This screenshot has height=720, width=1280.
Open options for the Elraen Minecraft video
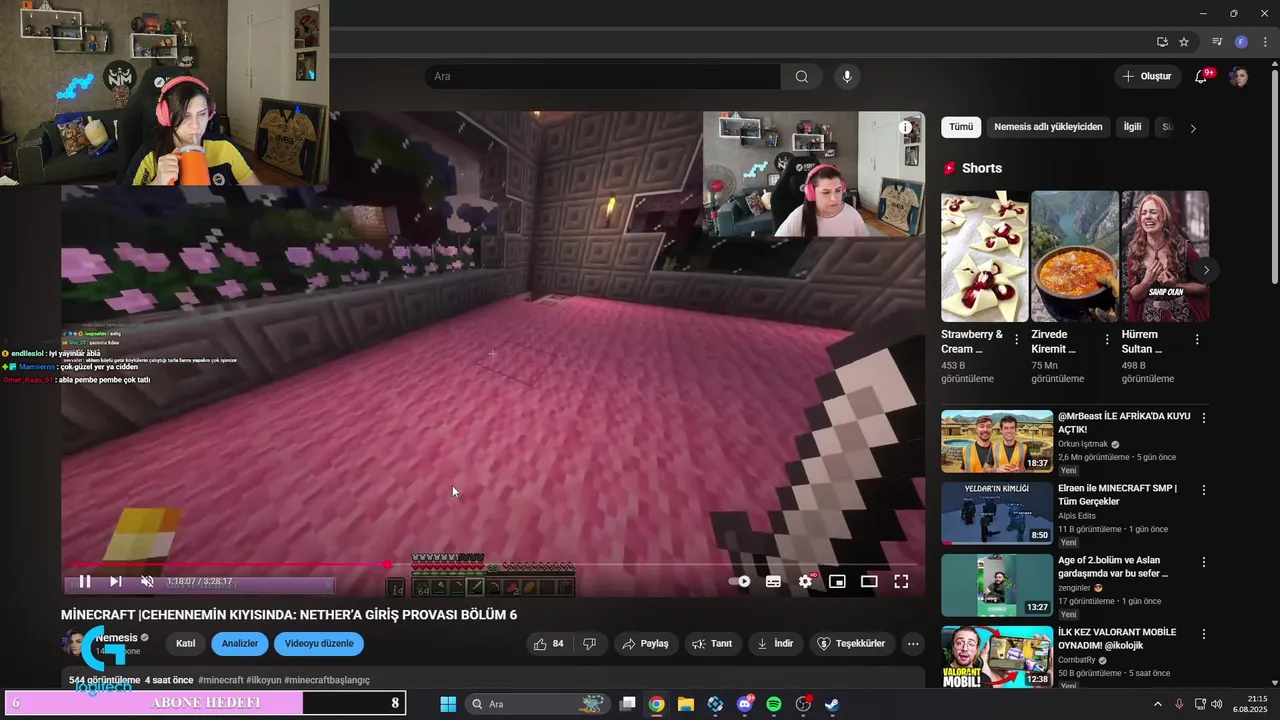pyautogui.click(x=1204, y=490)
